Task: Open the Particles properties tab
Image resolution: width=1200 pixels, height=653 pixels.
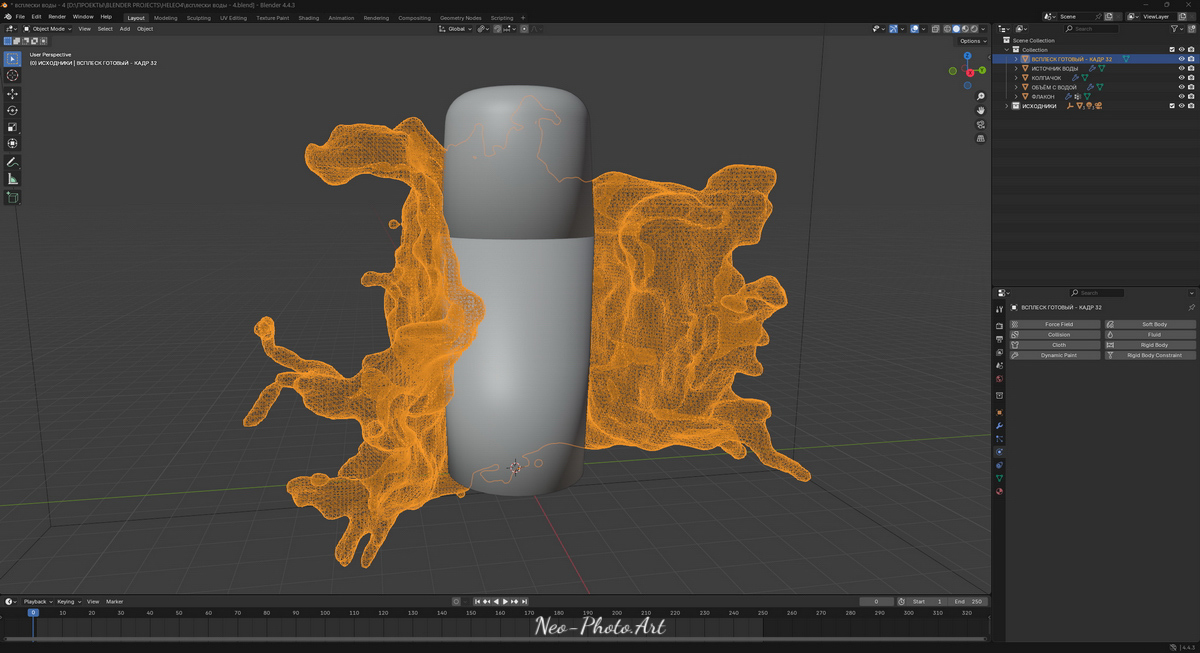Action: (x=999, y=439)
